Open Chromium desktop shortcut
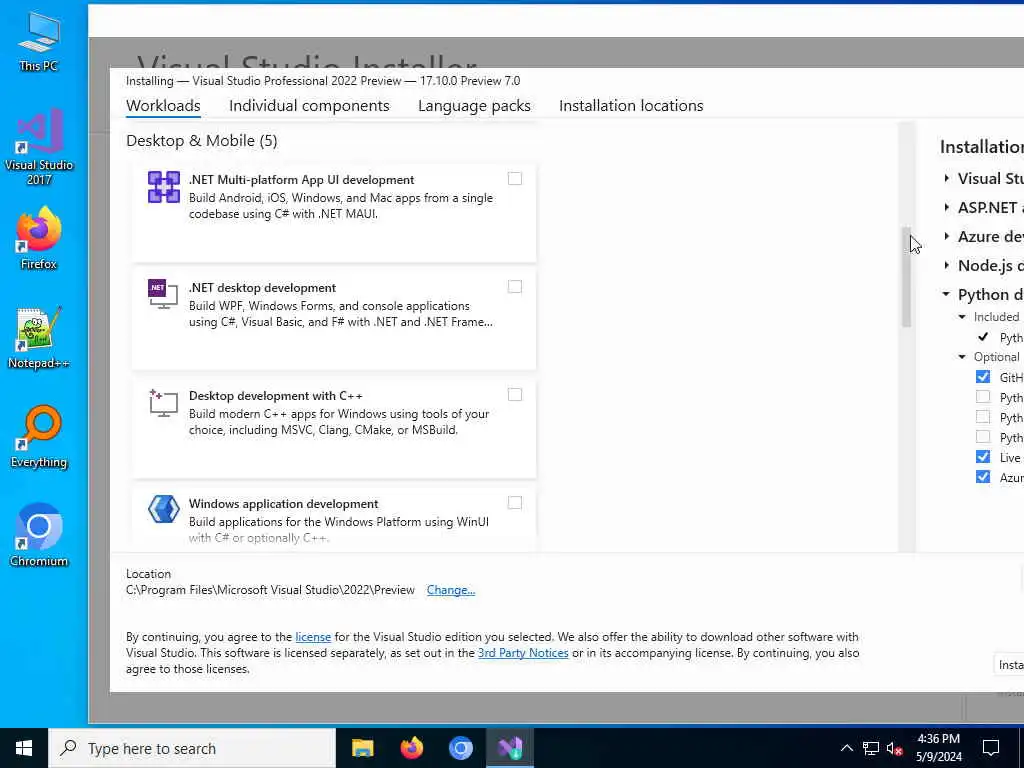Image resolution: width=1024 pixels, height=768 pixels. point(39,536)
